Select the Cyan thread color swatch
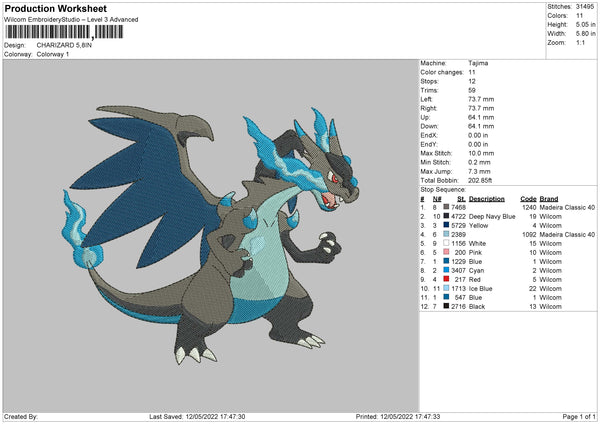Image resolution: width=600 pixels, height=424 pixels. coord(446,270)
